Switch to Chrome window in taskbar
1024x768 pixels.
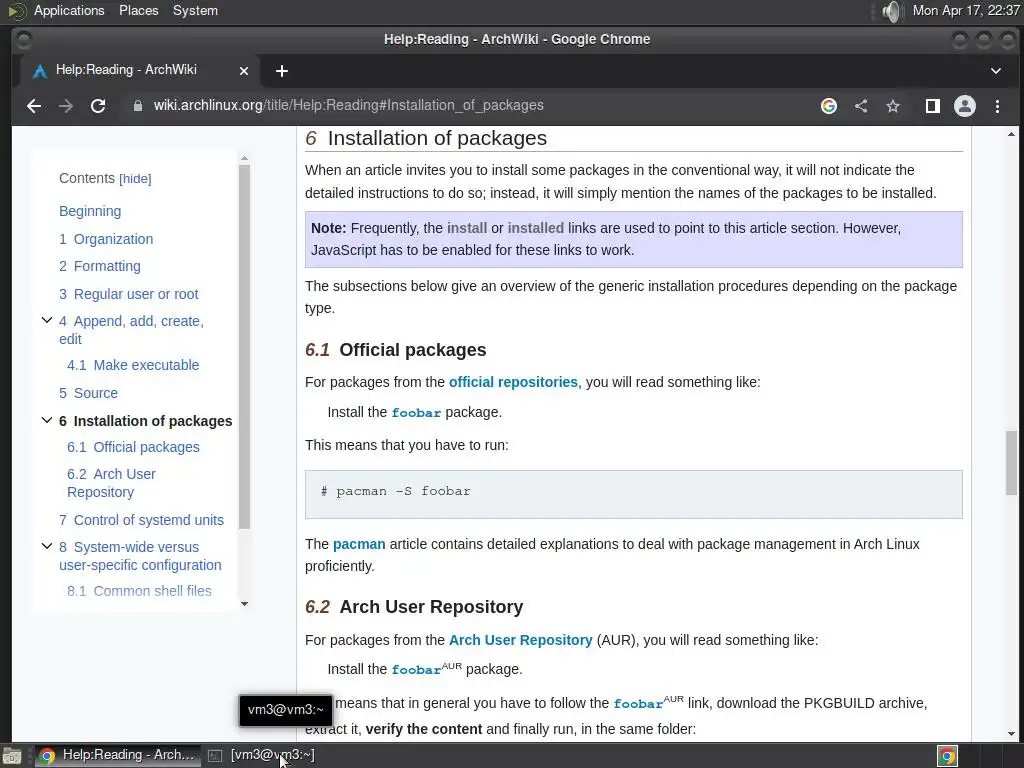pyautogui.click(x=118, y=755)
